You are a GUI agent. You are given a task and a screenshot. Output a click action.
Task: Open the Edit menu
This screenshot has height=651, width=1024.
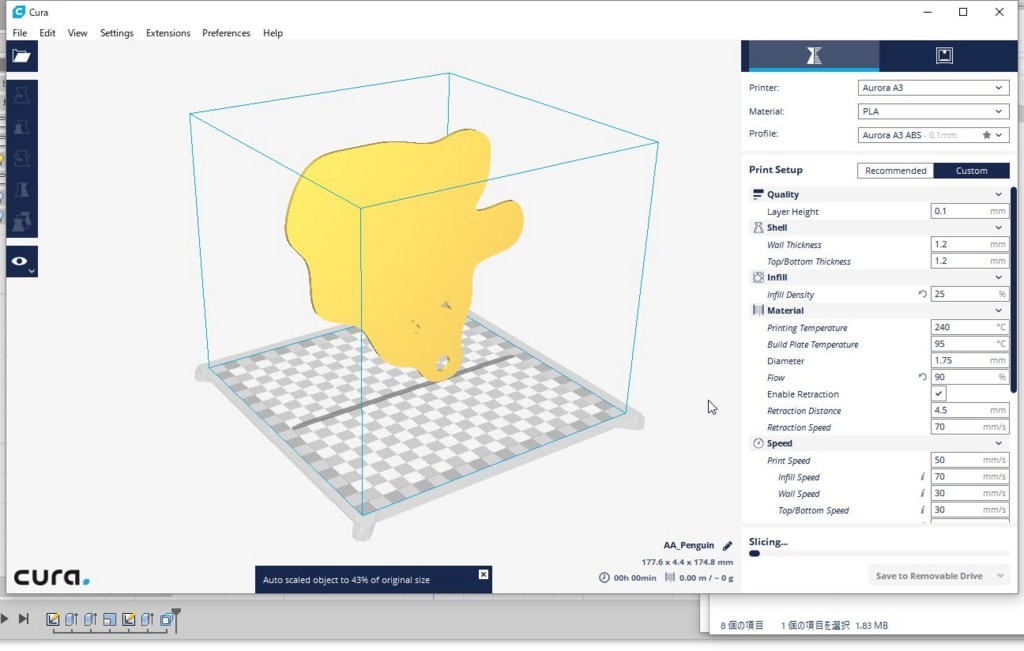(47, 33)
